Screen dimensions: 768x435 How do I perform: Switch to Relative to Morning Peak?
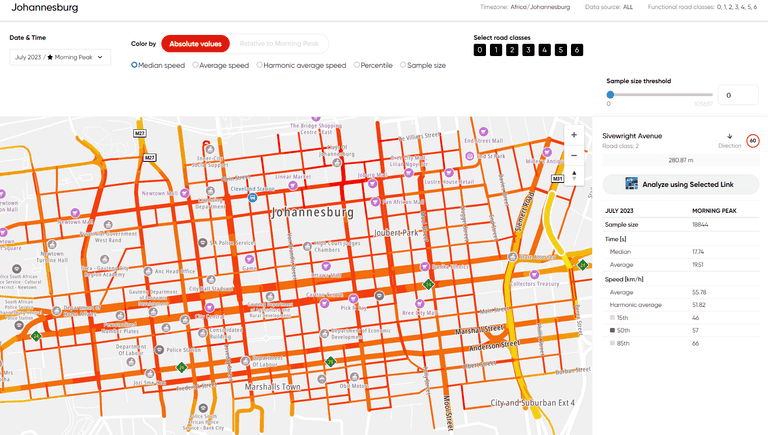click(278, 44)
